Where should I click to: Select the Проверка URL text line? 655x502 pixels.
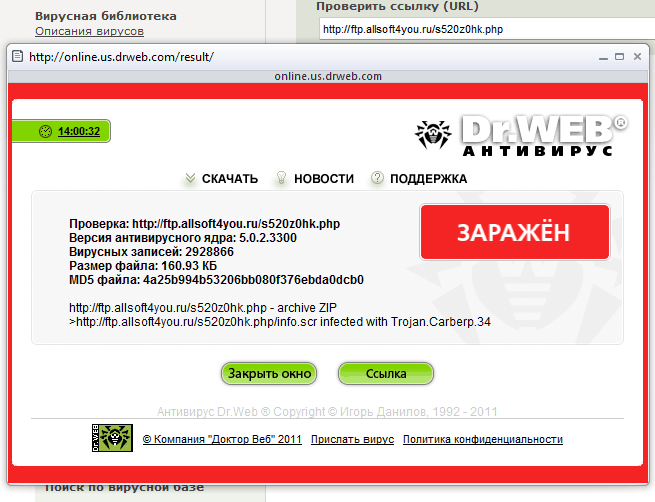205,224
